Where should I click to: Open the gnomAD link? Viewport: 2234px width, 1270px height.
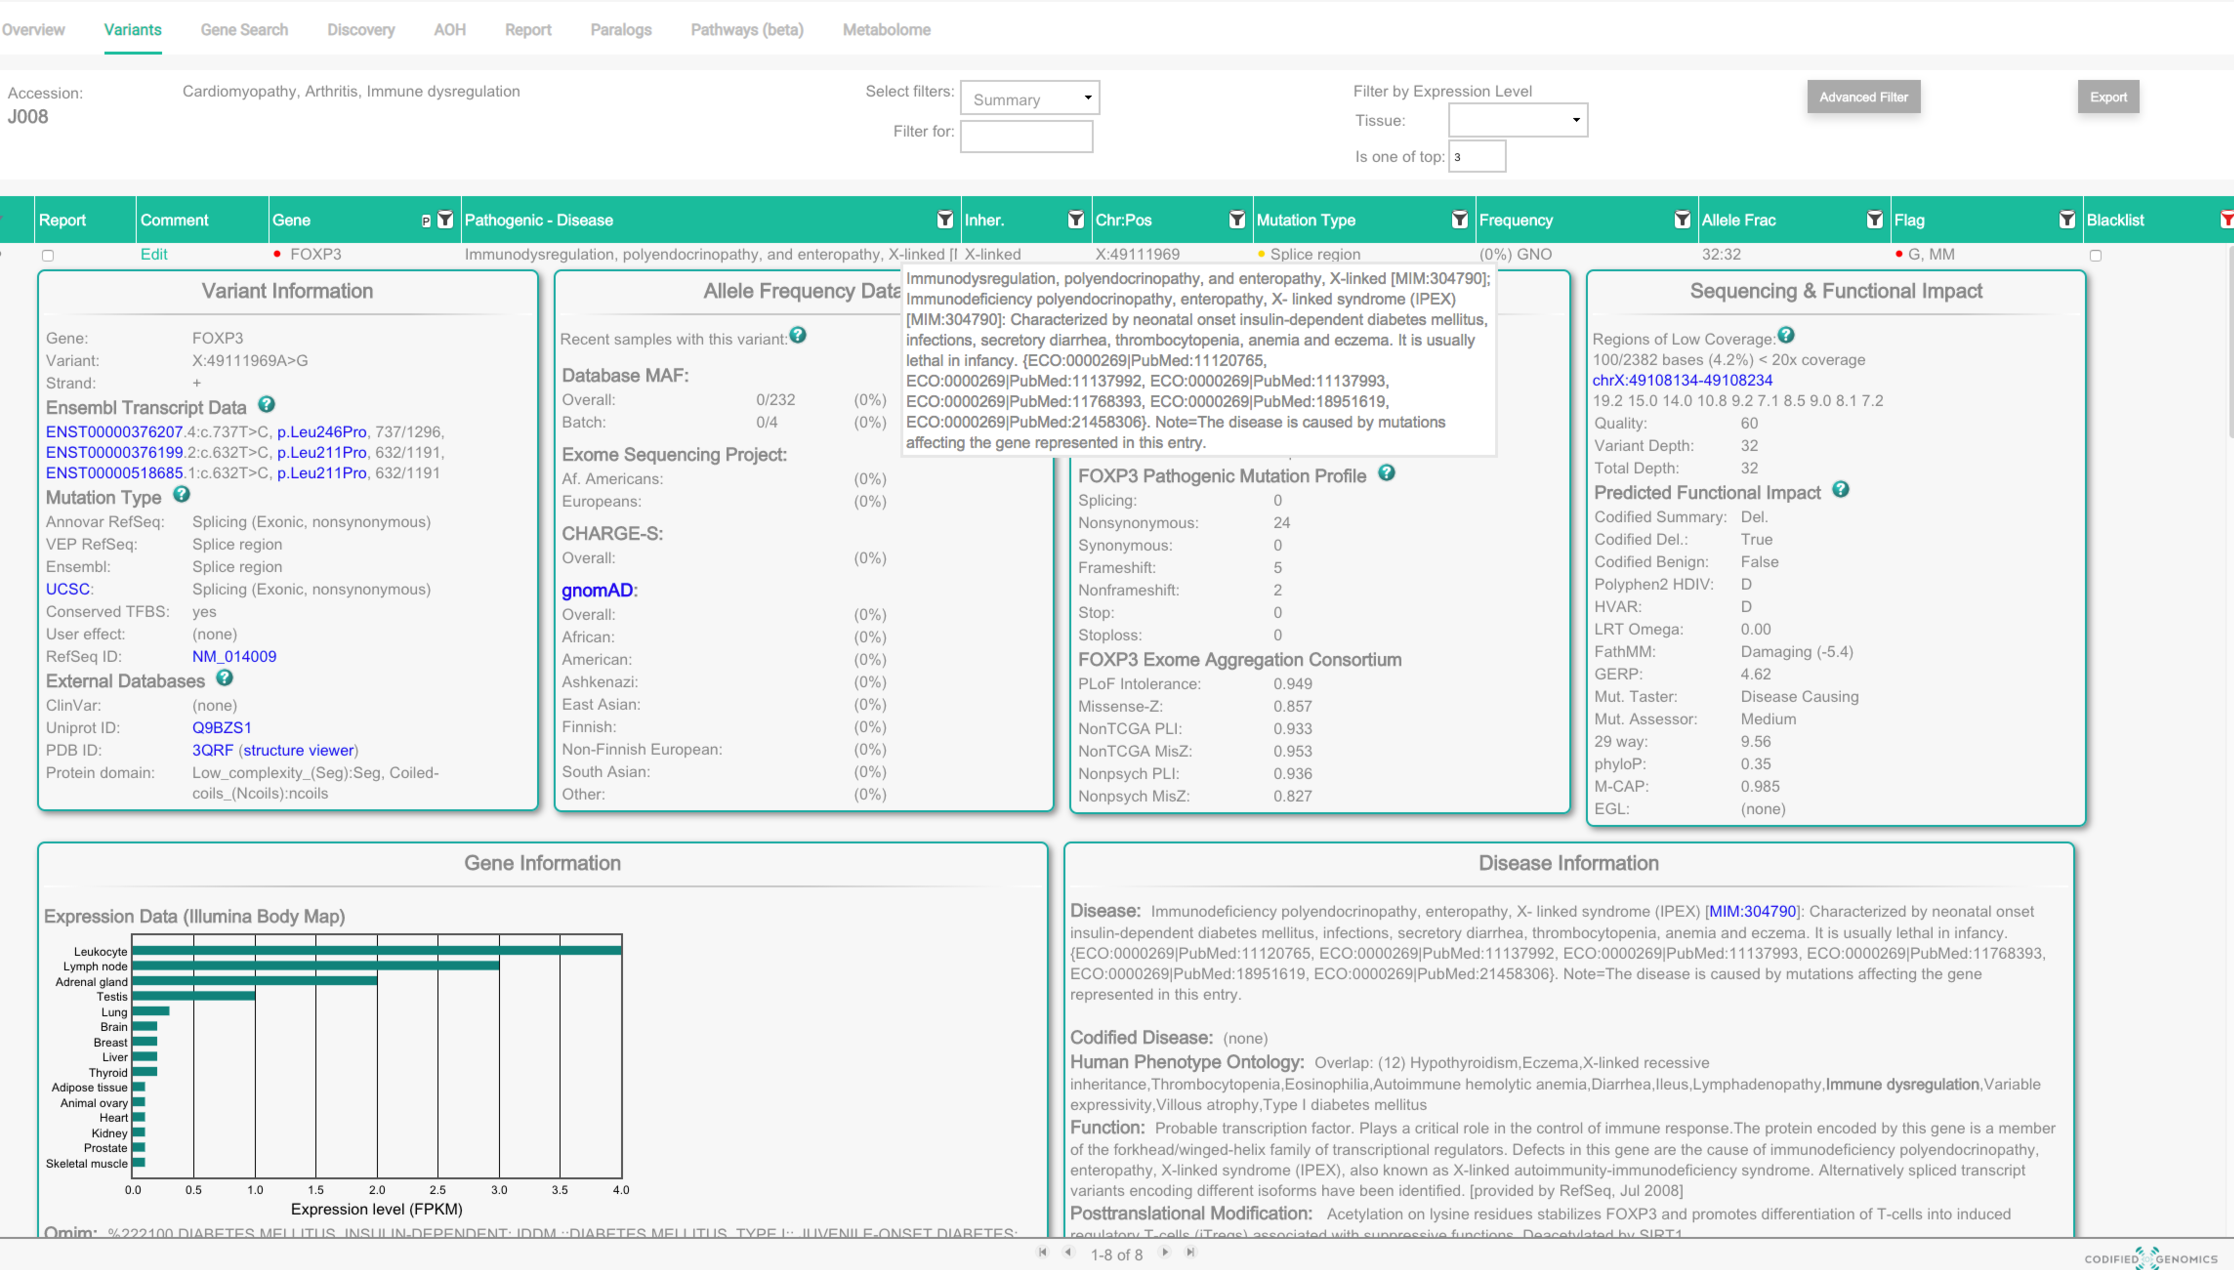pos(597,590)
